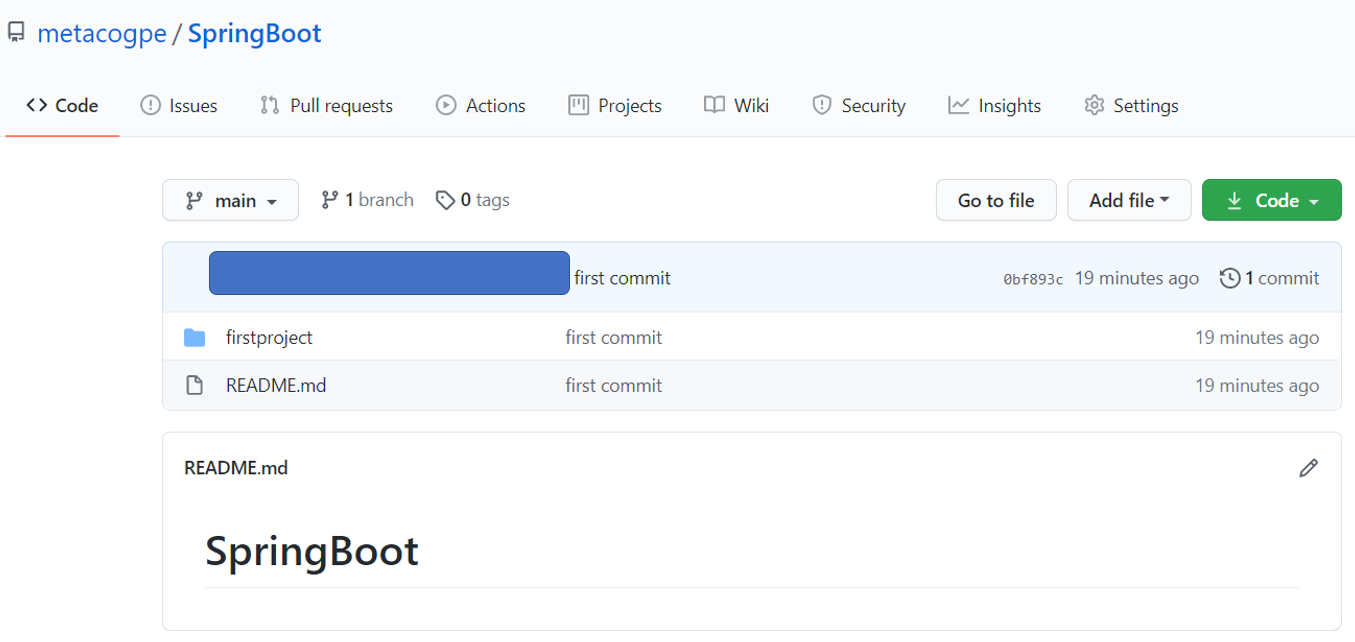Open the metacogpe owner profile link
Screen dimensions: 1355x642
(x=101, y=33)
